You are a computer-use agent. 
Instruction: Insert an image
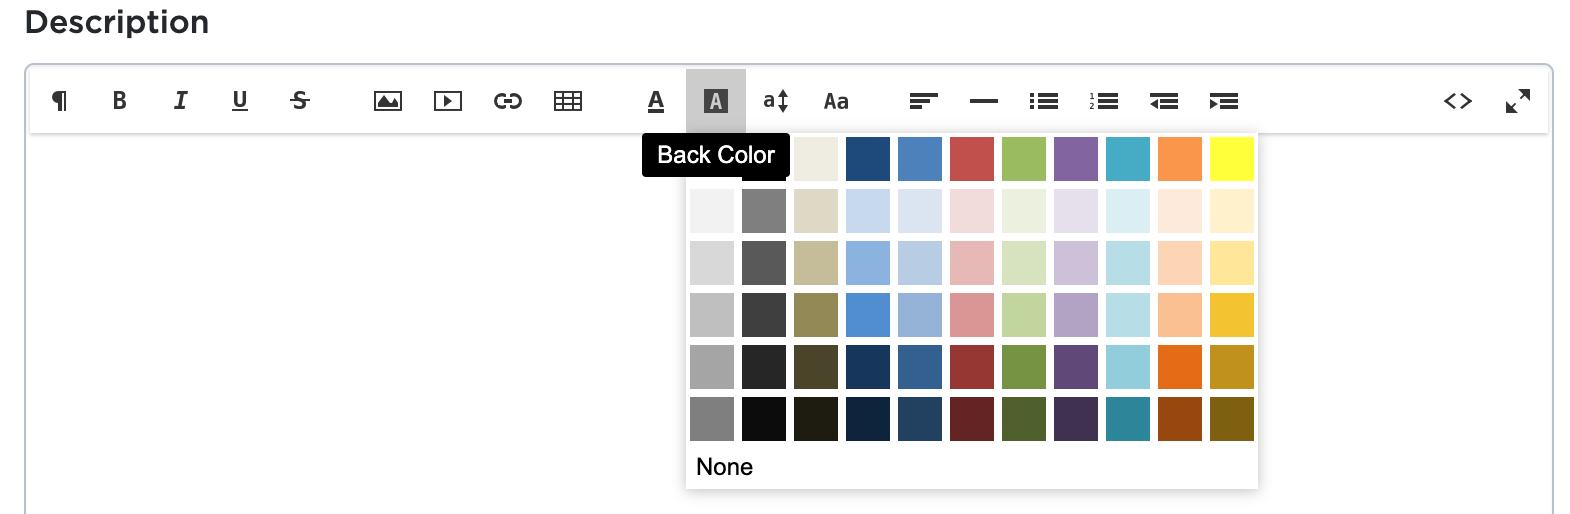click(388, 101)
